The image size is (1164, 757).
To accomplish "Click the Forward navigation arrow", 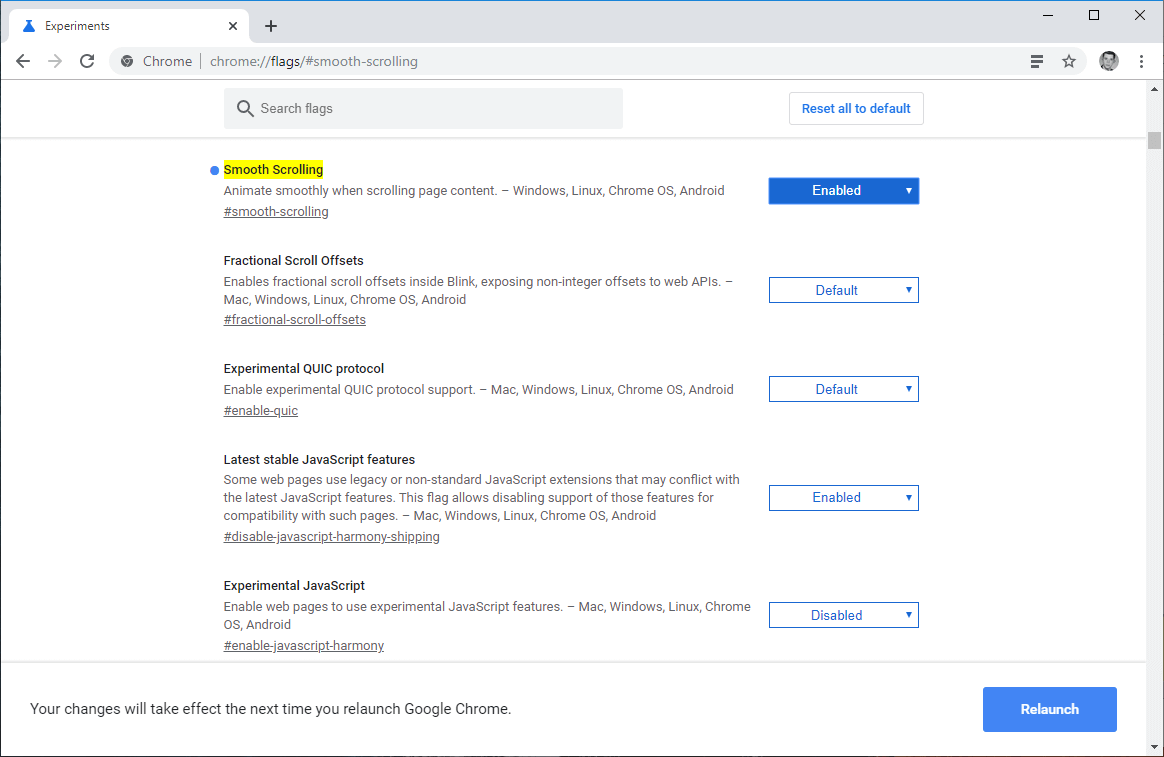I will click(x=55, y=61).
